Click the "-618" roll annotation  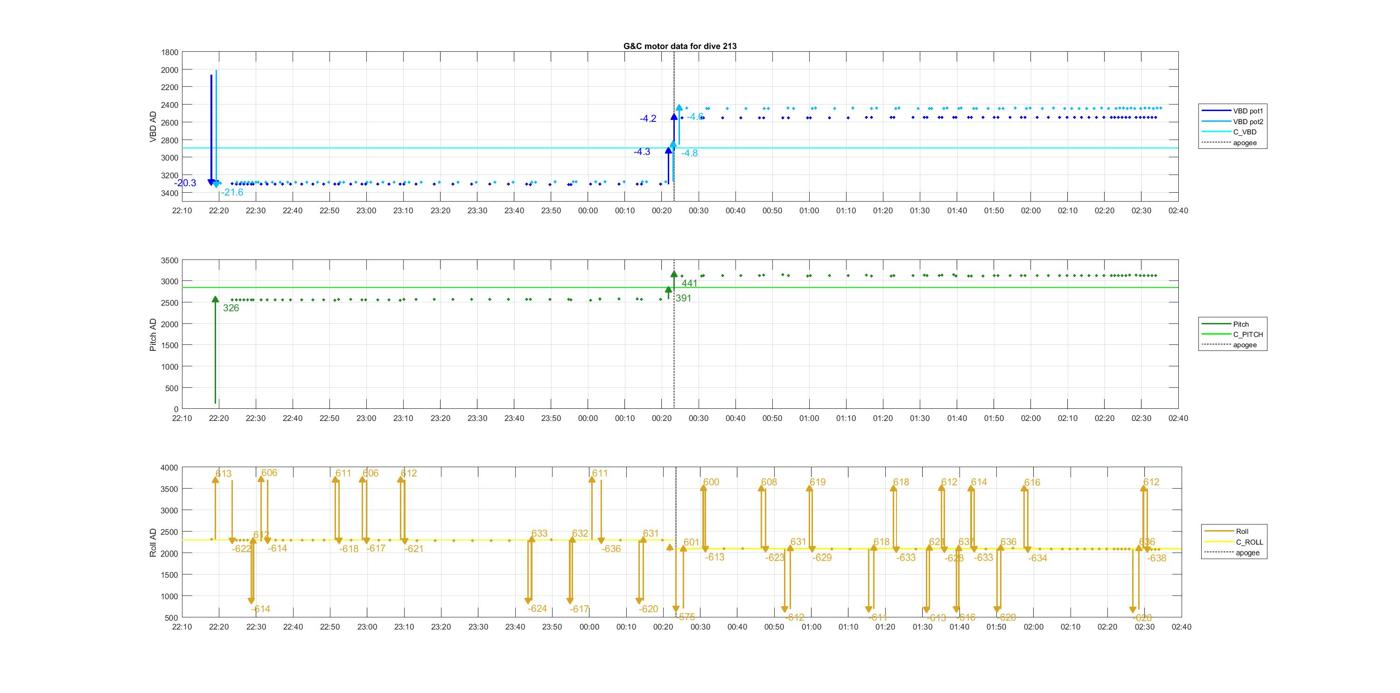point(348,548)
